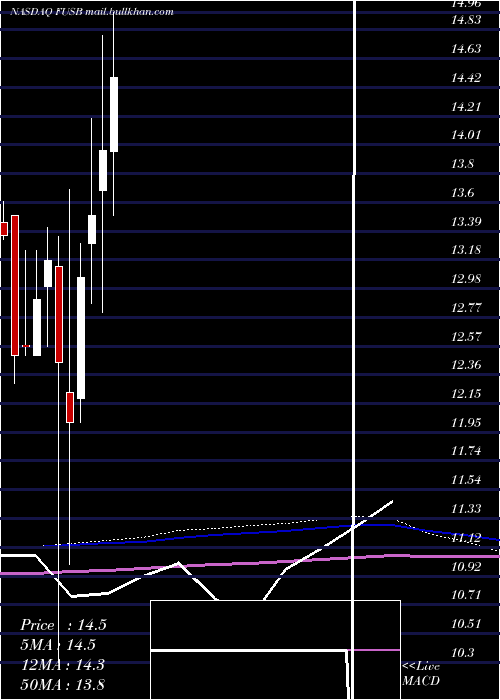Click the '50MA : 13.8' value
This screenshot has width=500, height=700.
[x=63, y=684]
